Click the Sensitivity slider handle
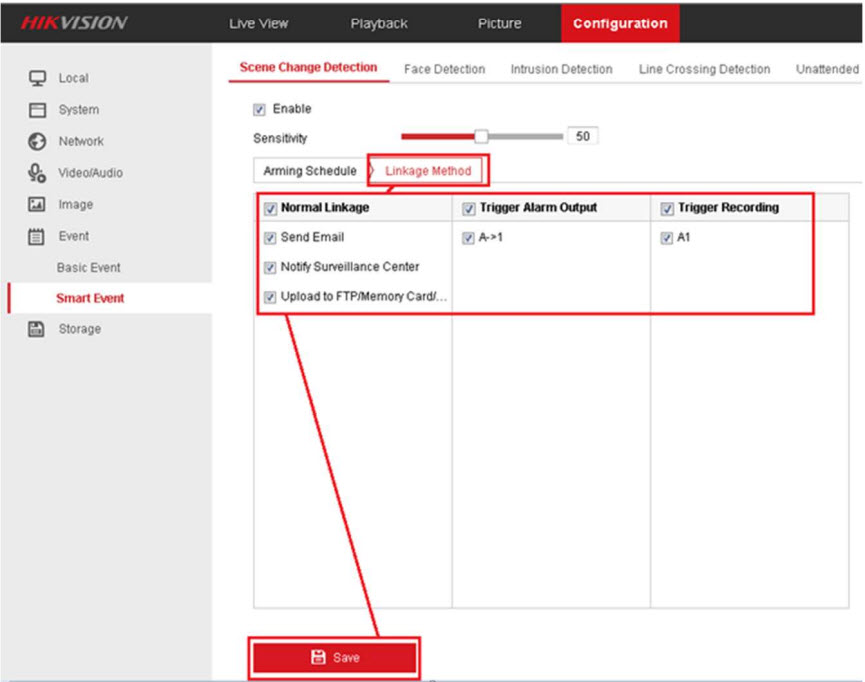The image size is (865, 682). [x=481, y=137]
